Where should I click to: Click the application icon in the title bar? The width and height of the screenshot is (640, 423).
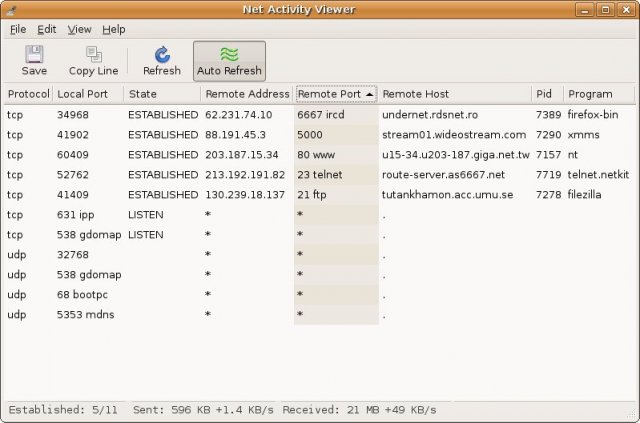click(11, 10)
